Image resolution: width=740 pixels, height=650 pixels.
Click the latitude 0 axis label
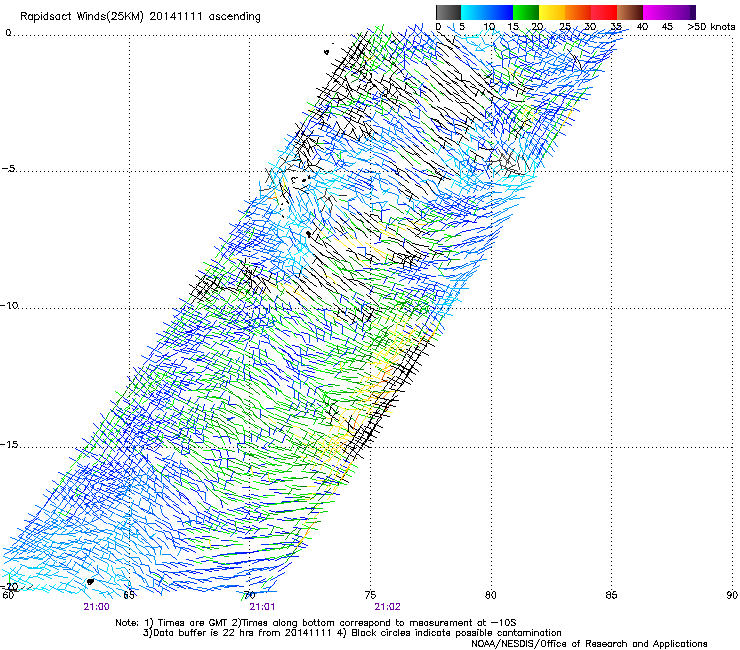(x=8, y=33)
